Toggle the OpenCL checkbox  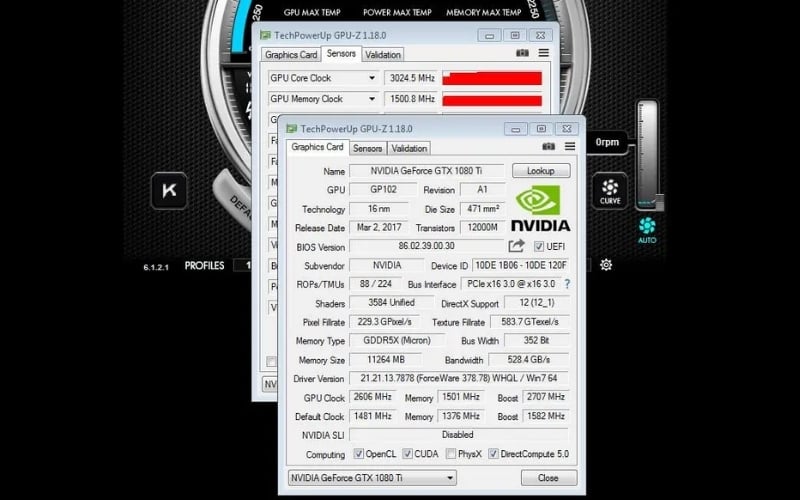pos(358,453)
